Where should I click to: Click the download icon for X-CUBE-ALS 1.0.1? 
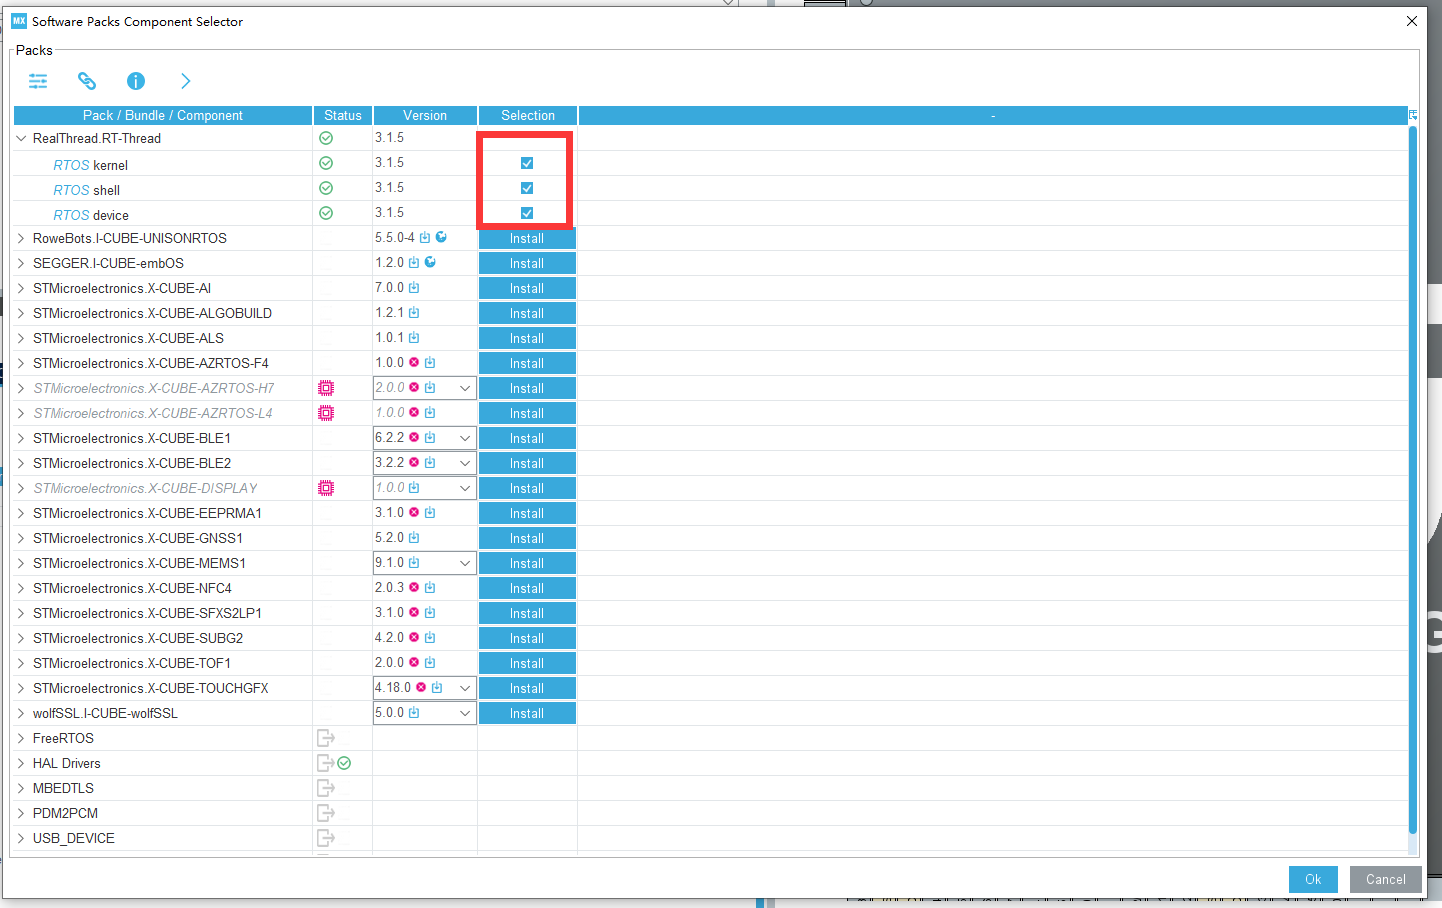point(414,337)
